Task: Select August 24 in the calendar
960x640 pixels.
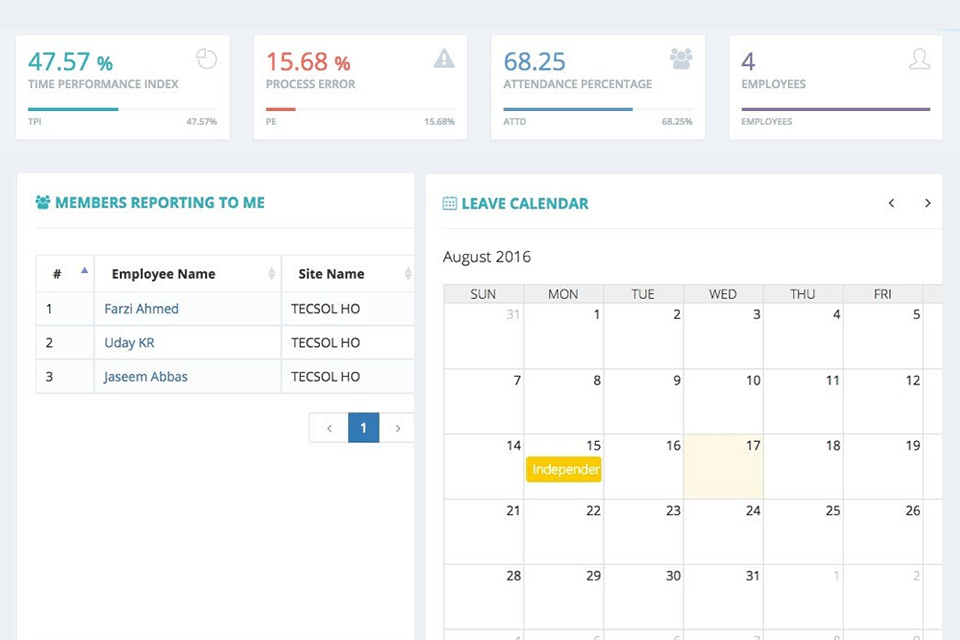Action: (723, 532)
